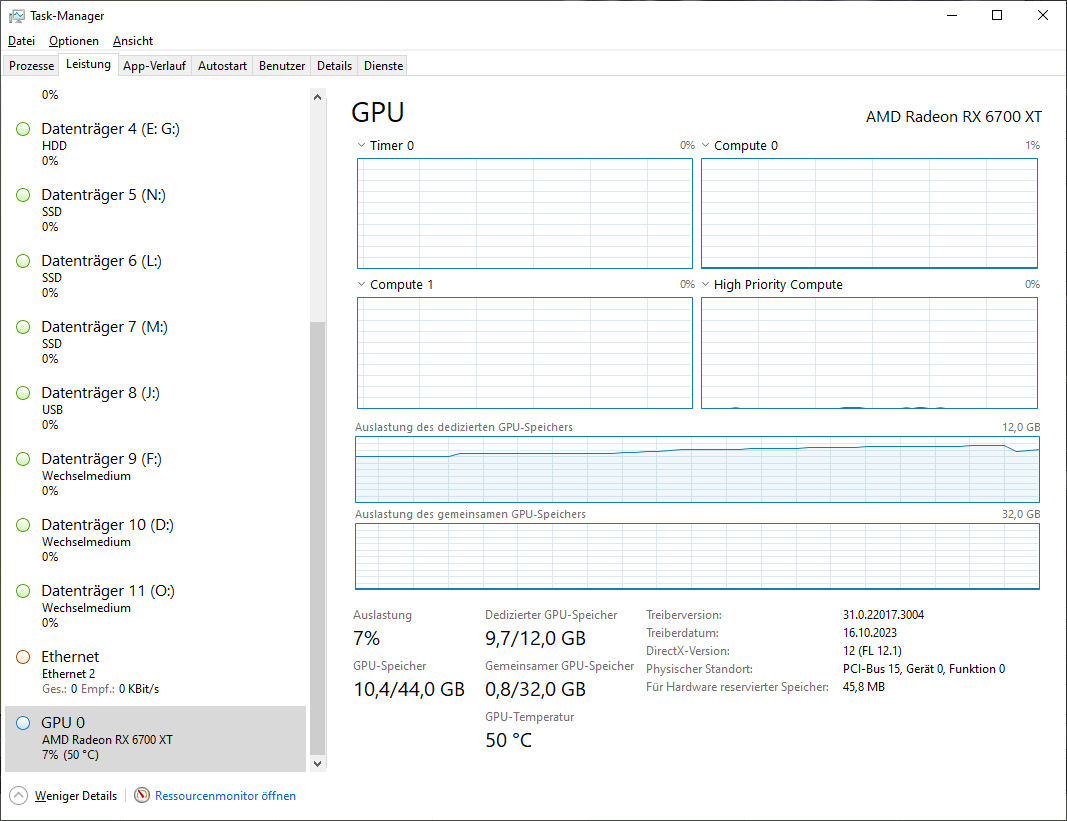
Task: Click the sidebar scroll-down arrow
Action: click(317, 764)
